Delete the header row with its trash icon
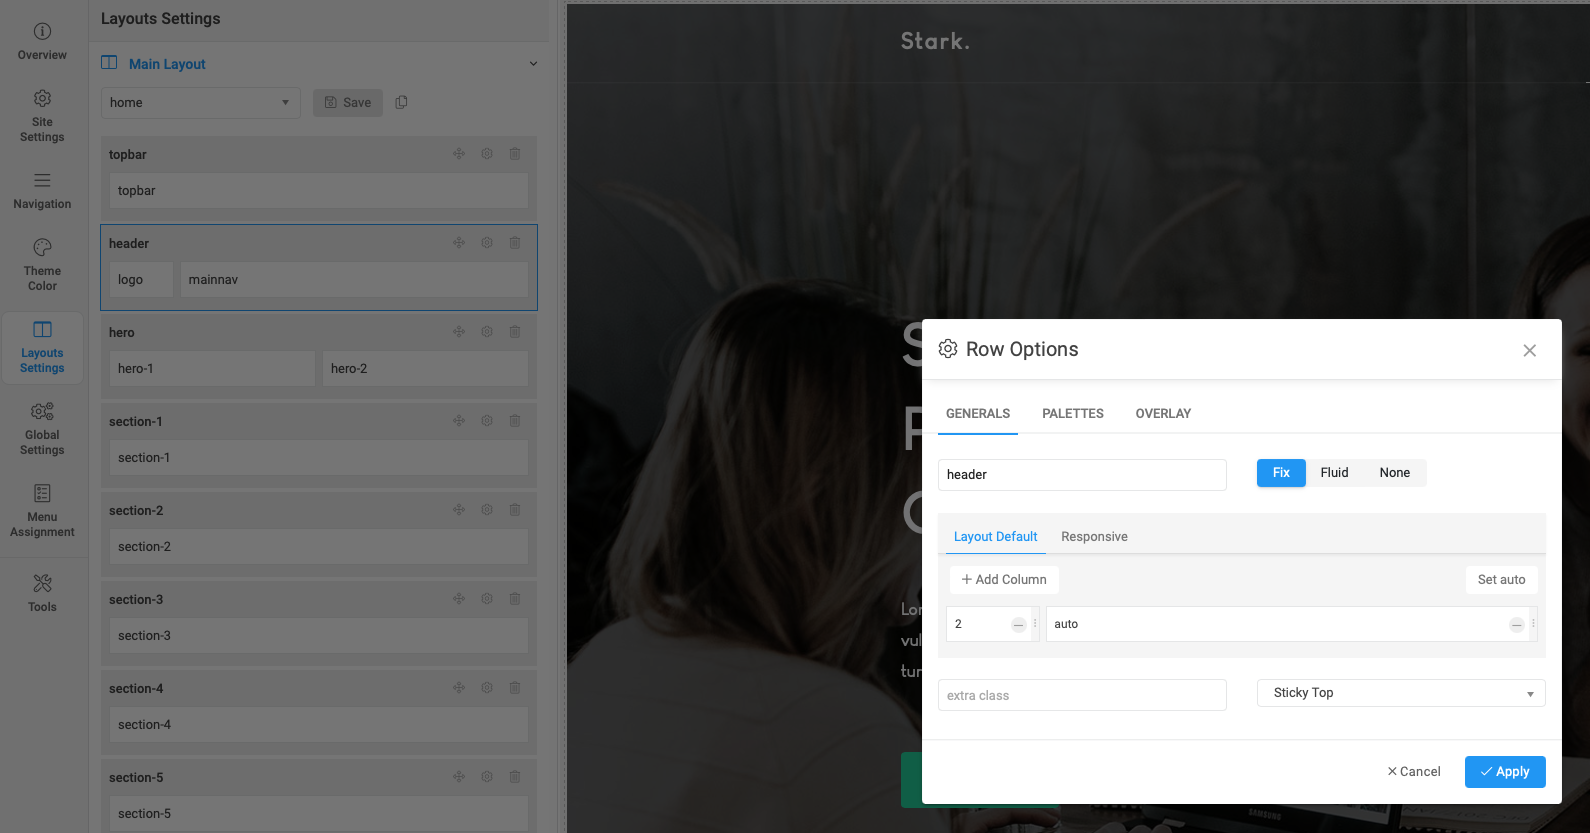The image size is (1590, 833). (515, 243)
